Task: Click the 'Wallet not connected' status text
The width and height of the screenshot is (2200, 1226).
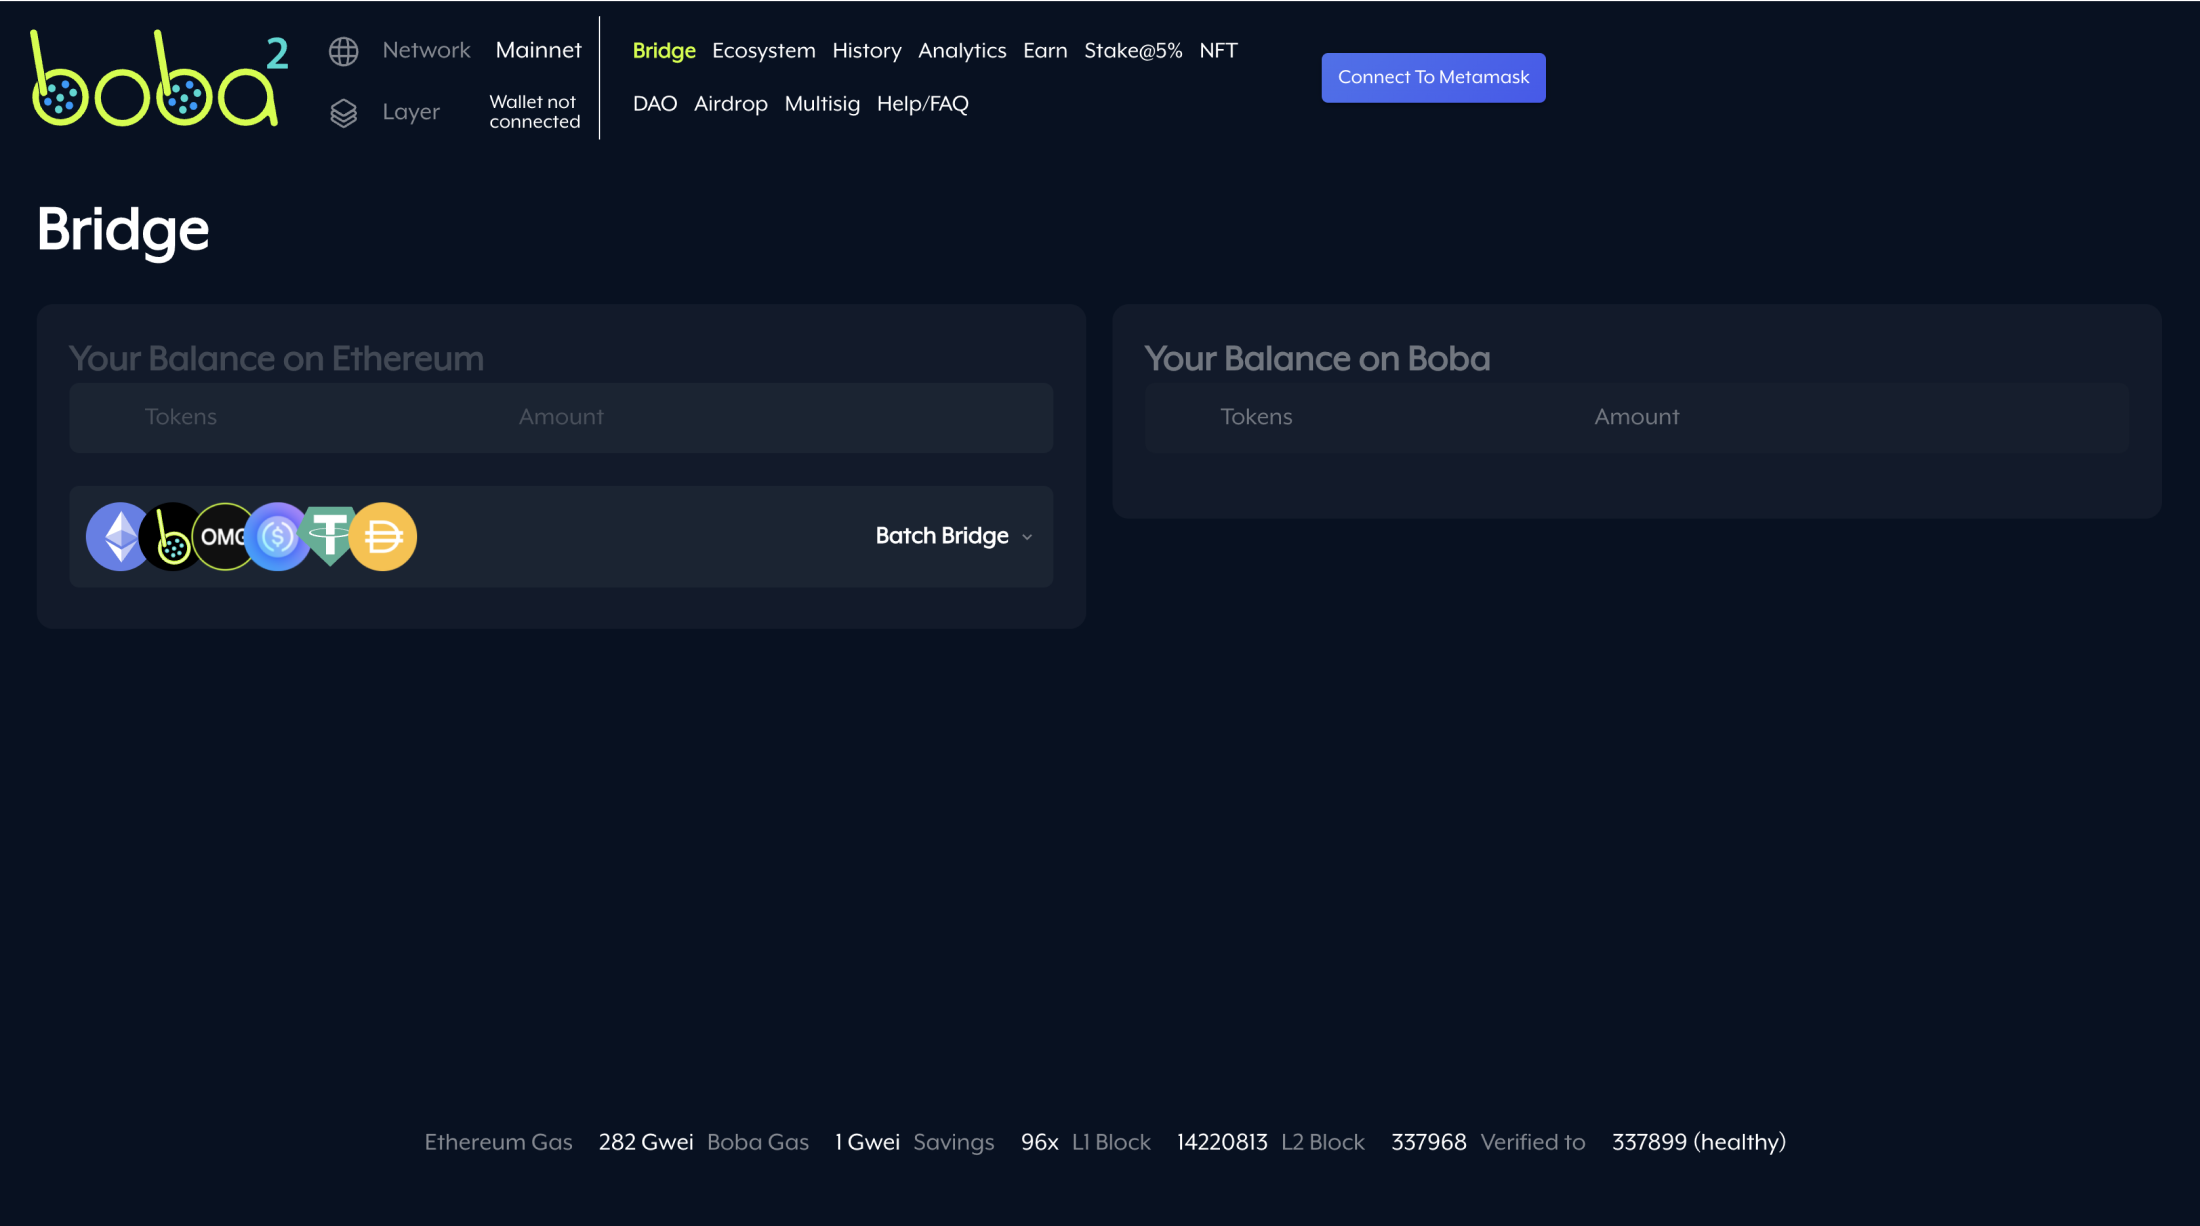Action: tap(534, 111)
